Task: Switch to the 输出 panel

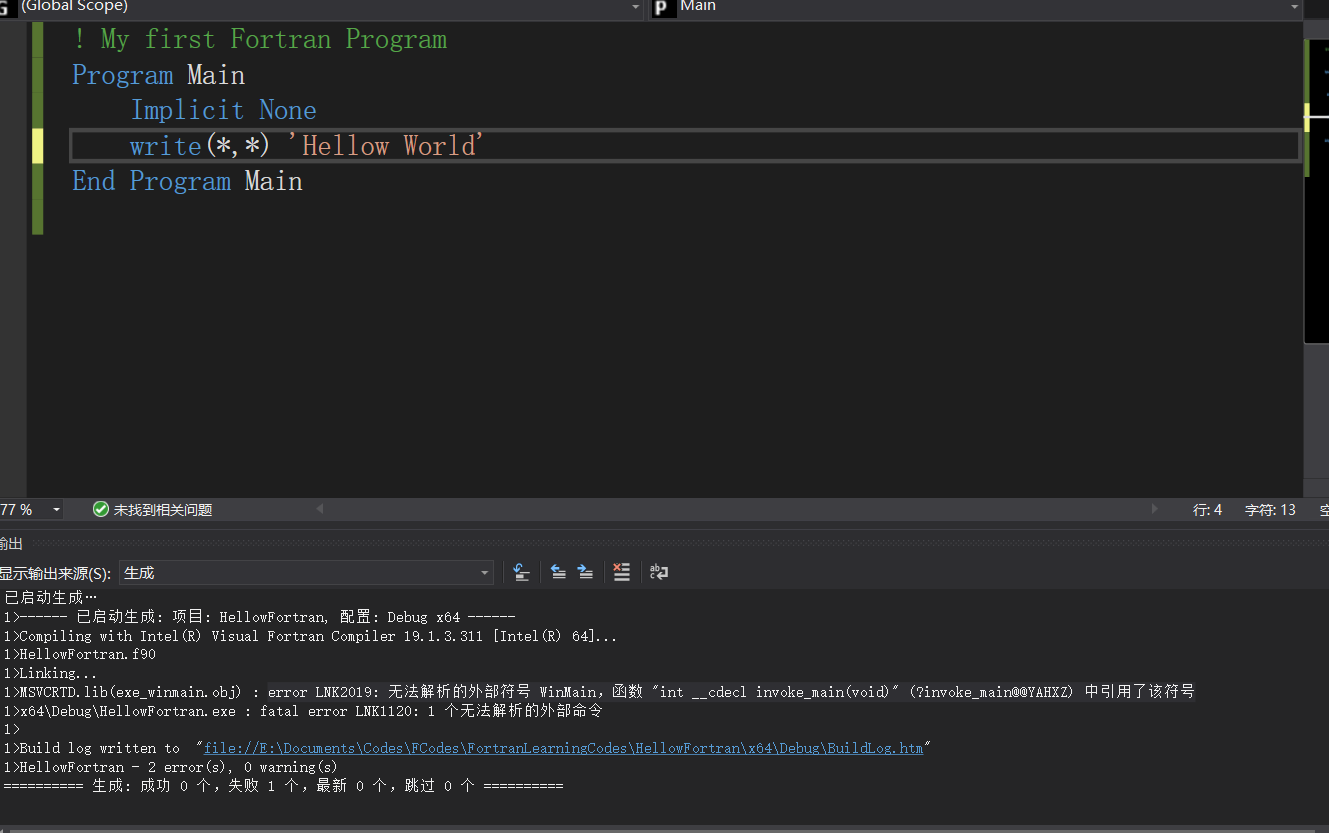Action: (x=11, y=543)
